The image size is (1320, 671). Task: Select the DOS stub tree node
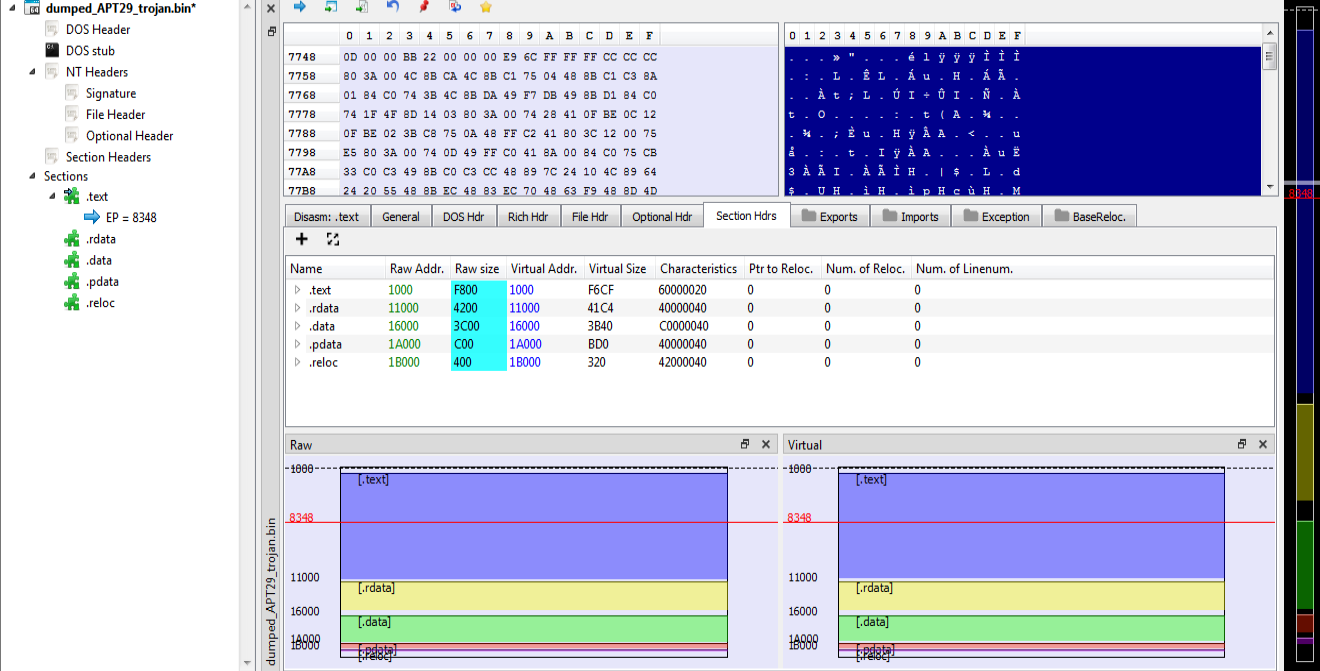pyautogui.click(x=90, y=50)
